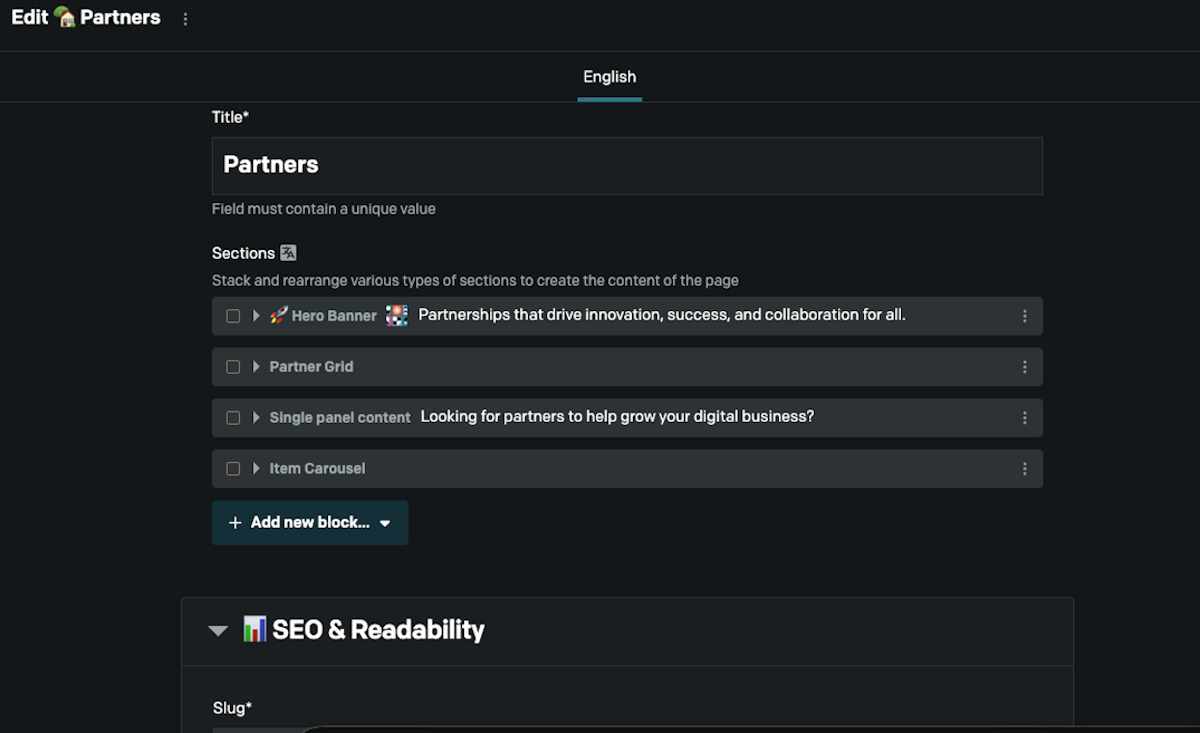The image size is (1200, 733).
Task: Open options menu for Hero Banner block
Action: [1024, 316]
